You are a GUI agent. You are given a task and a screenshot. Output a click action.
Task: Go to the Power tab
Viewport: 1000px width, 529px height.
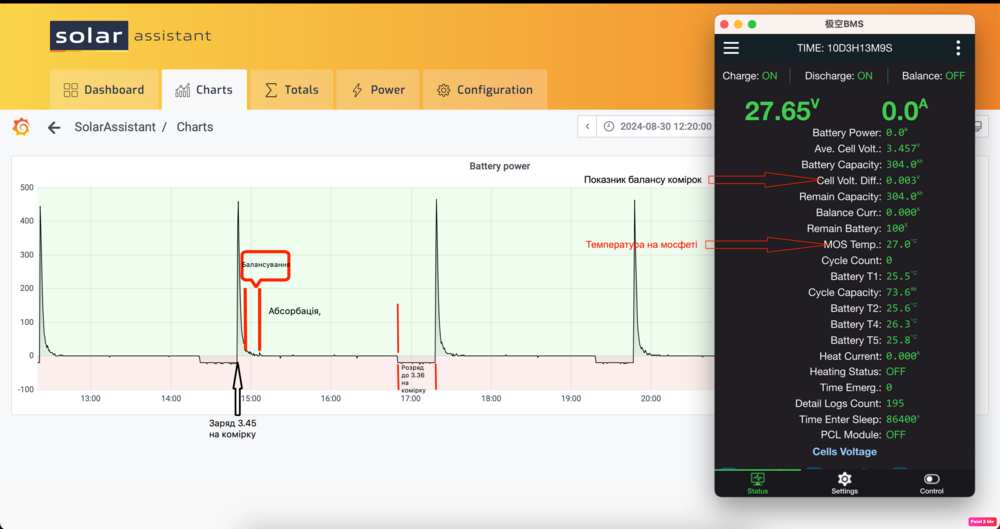378,90
